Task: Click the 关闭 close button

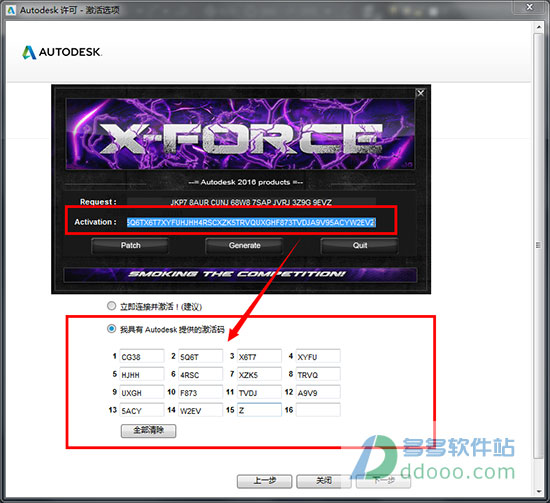Action: click(324, 481)
